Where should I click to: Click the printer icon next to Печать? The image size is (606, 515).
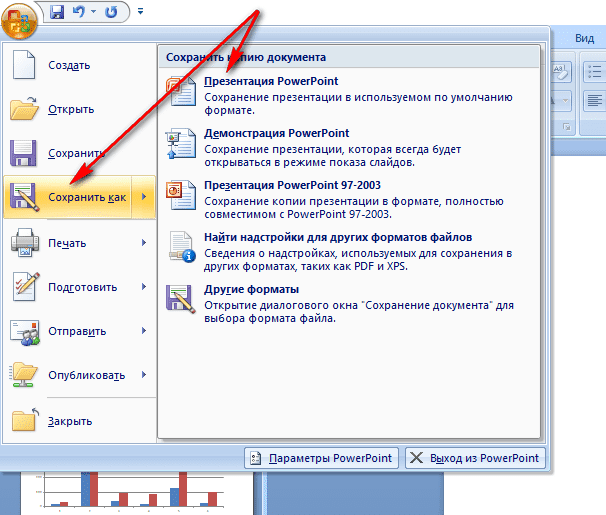[x=25, y=243]
